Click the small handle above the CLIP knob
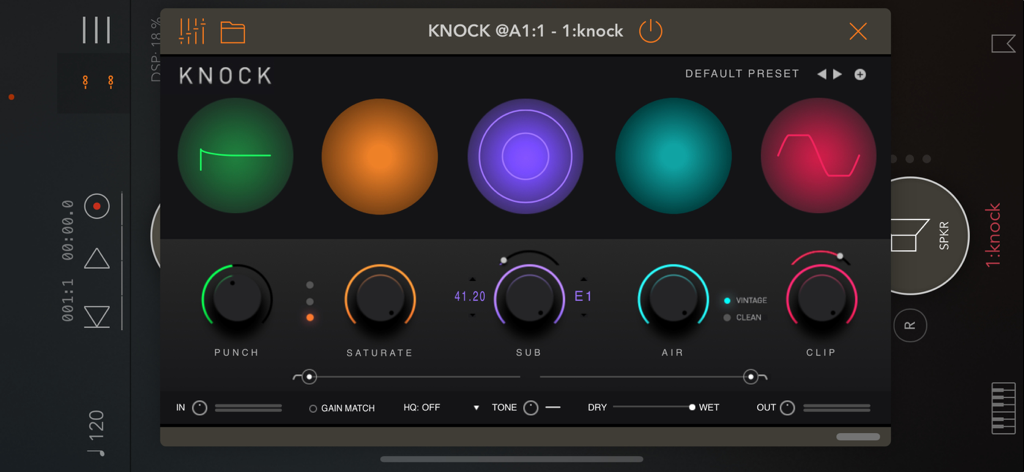This screenshot has height=472, width=1024. (x=840, y=256)
